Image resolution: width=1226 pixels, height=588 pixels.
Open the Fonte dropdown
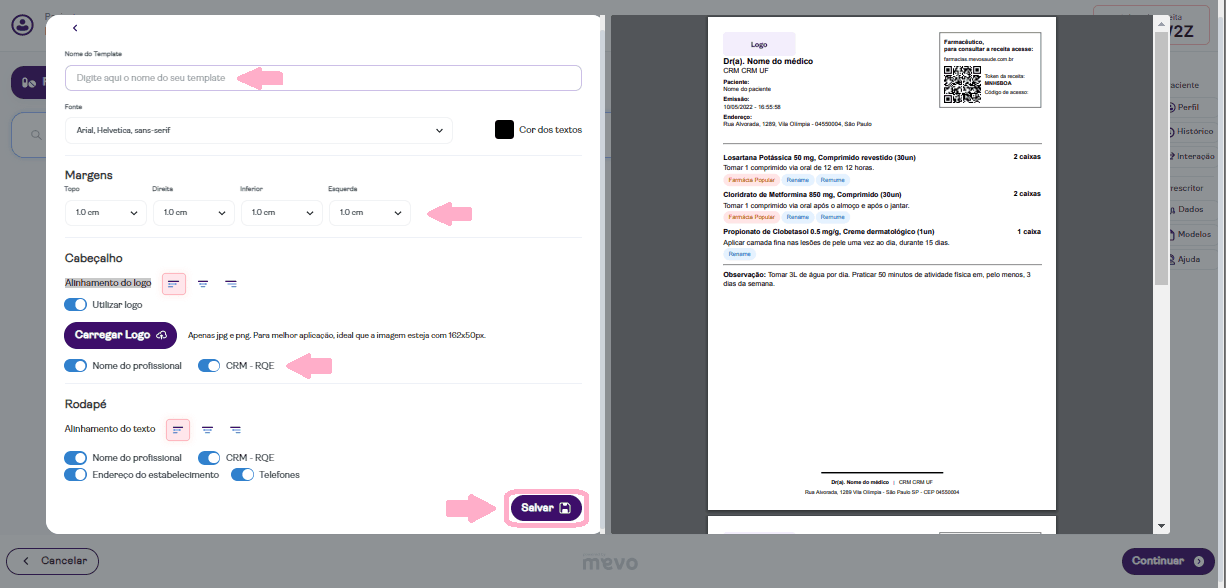[258, 130]
